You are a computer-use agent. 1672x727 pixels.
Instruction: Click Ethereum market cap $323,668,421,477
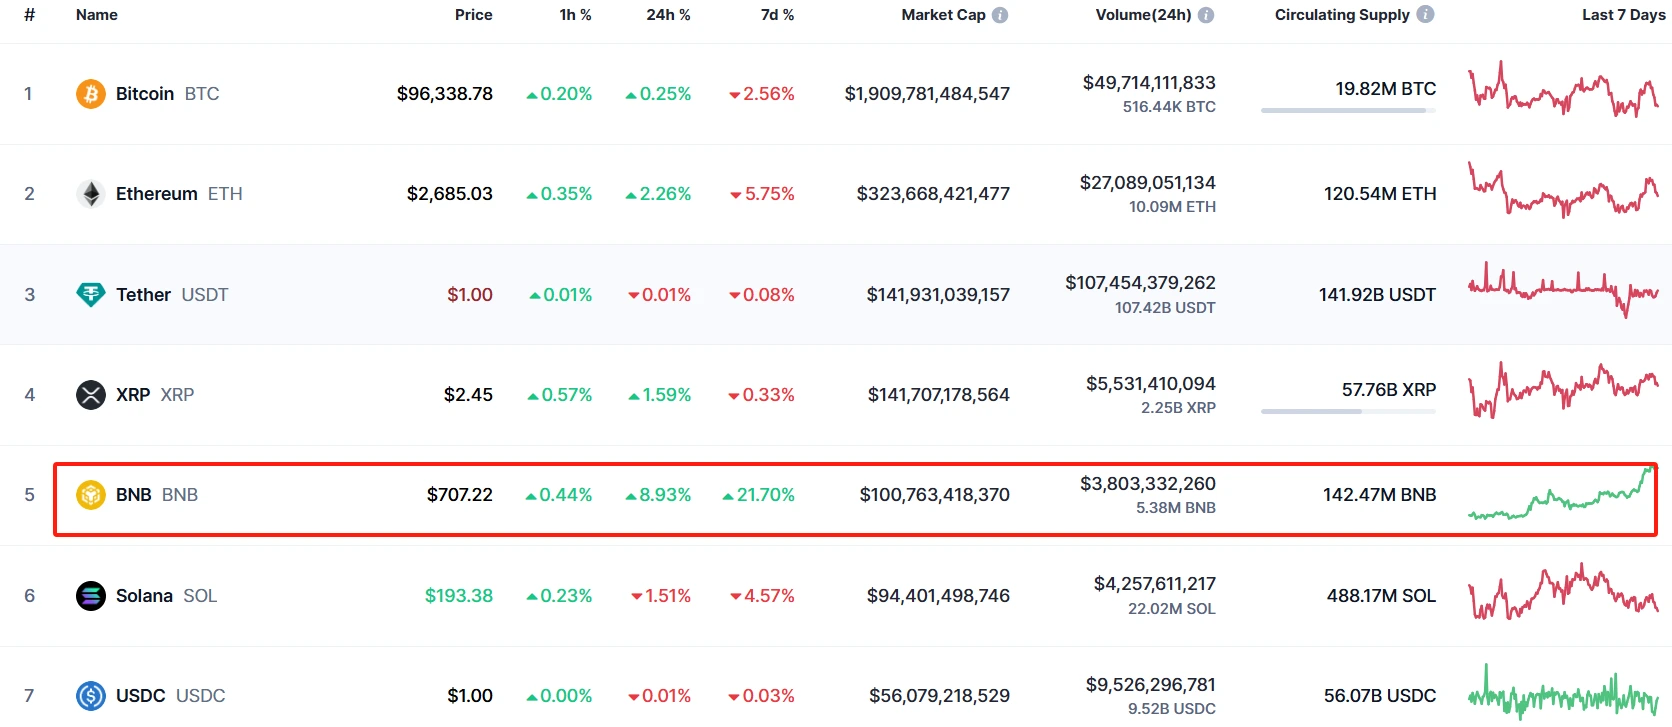click(933, 194)
